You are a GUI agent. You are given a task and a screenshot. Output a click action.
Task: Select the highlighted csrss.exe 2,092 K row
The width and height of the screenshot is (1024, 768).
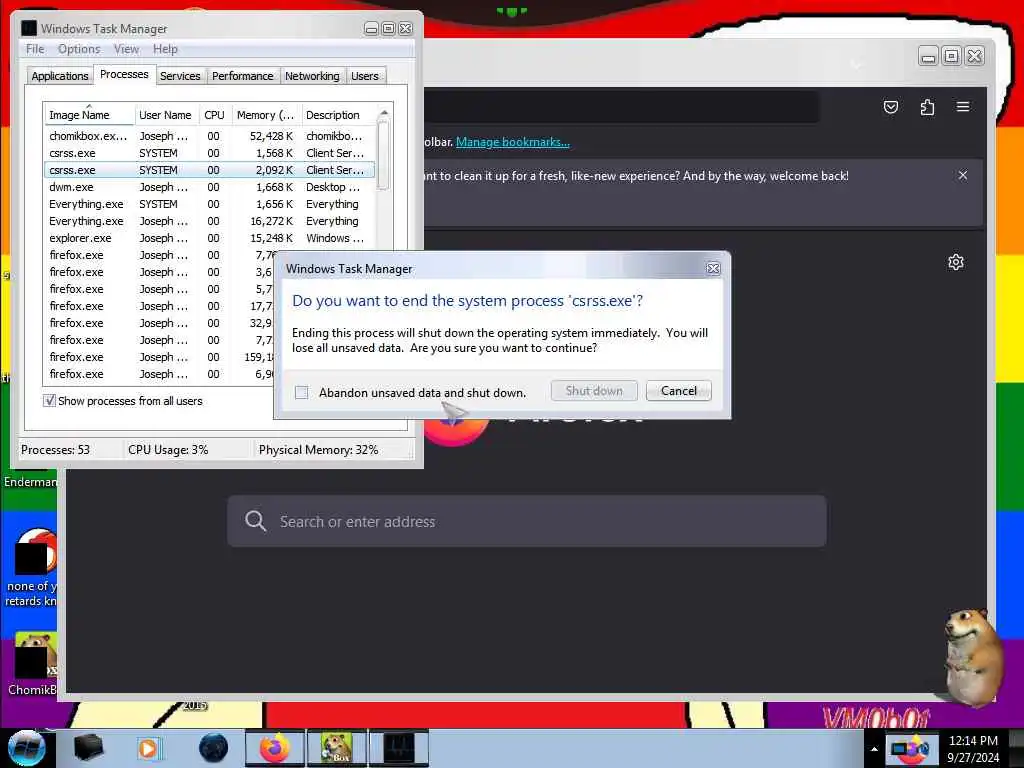click(209, 170)
